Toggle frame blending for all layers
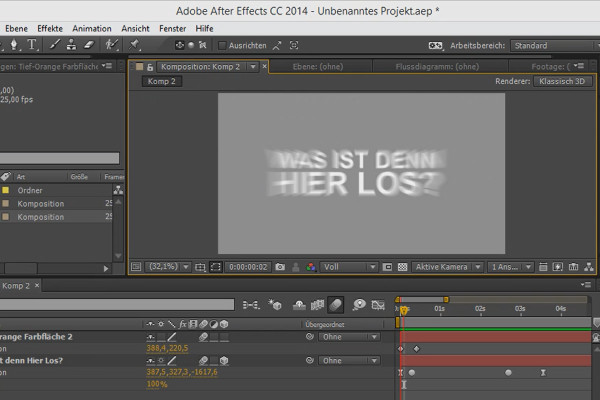600x400 pixels. [317, 305]
